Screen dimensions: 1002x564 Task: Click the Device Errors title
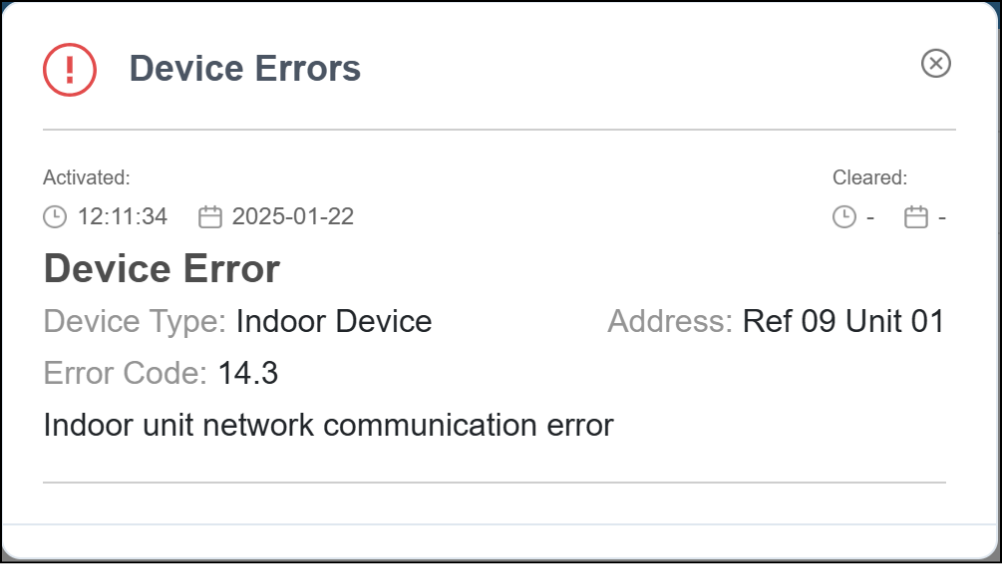pyautogui.click(x=245, y=69)
